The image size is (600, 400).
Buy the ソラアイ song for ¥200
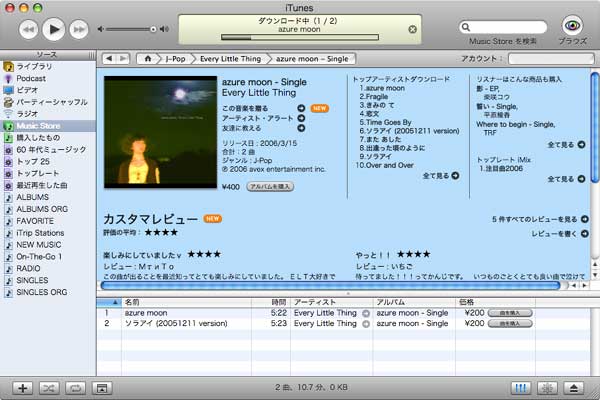point(510,324)
